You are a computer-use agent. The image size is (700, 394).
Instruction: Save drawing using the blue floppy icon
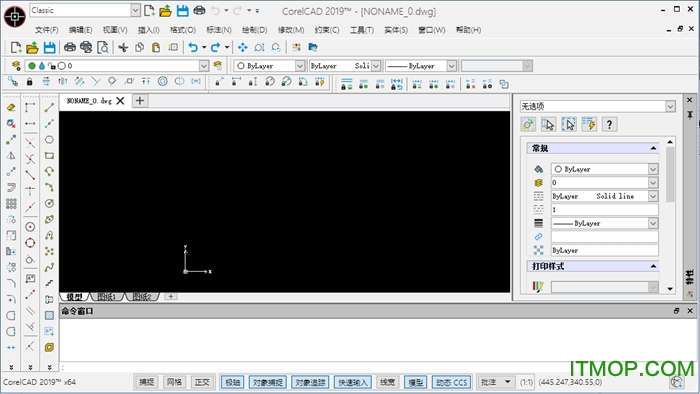pos(49,47)
